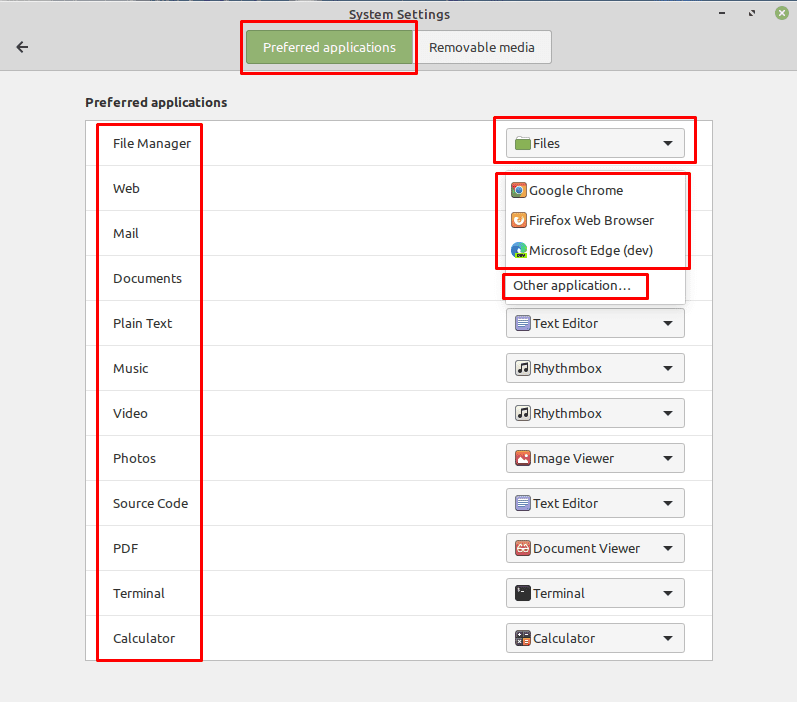Click the Microsoft Edge (dev) icon
Screen dimensions: 797x702
(x=518, y=250)
